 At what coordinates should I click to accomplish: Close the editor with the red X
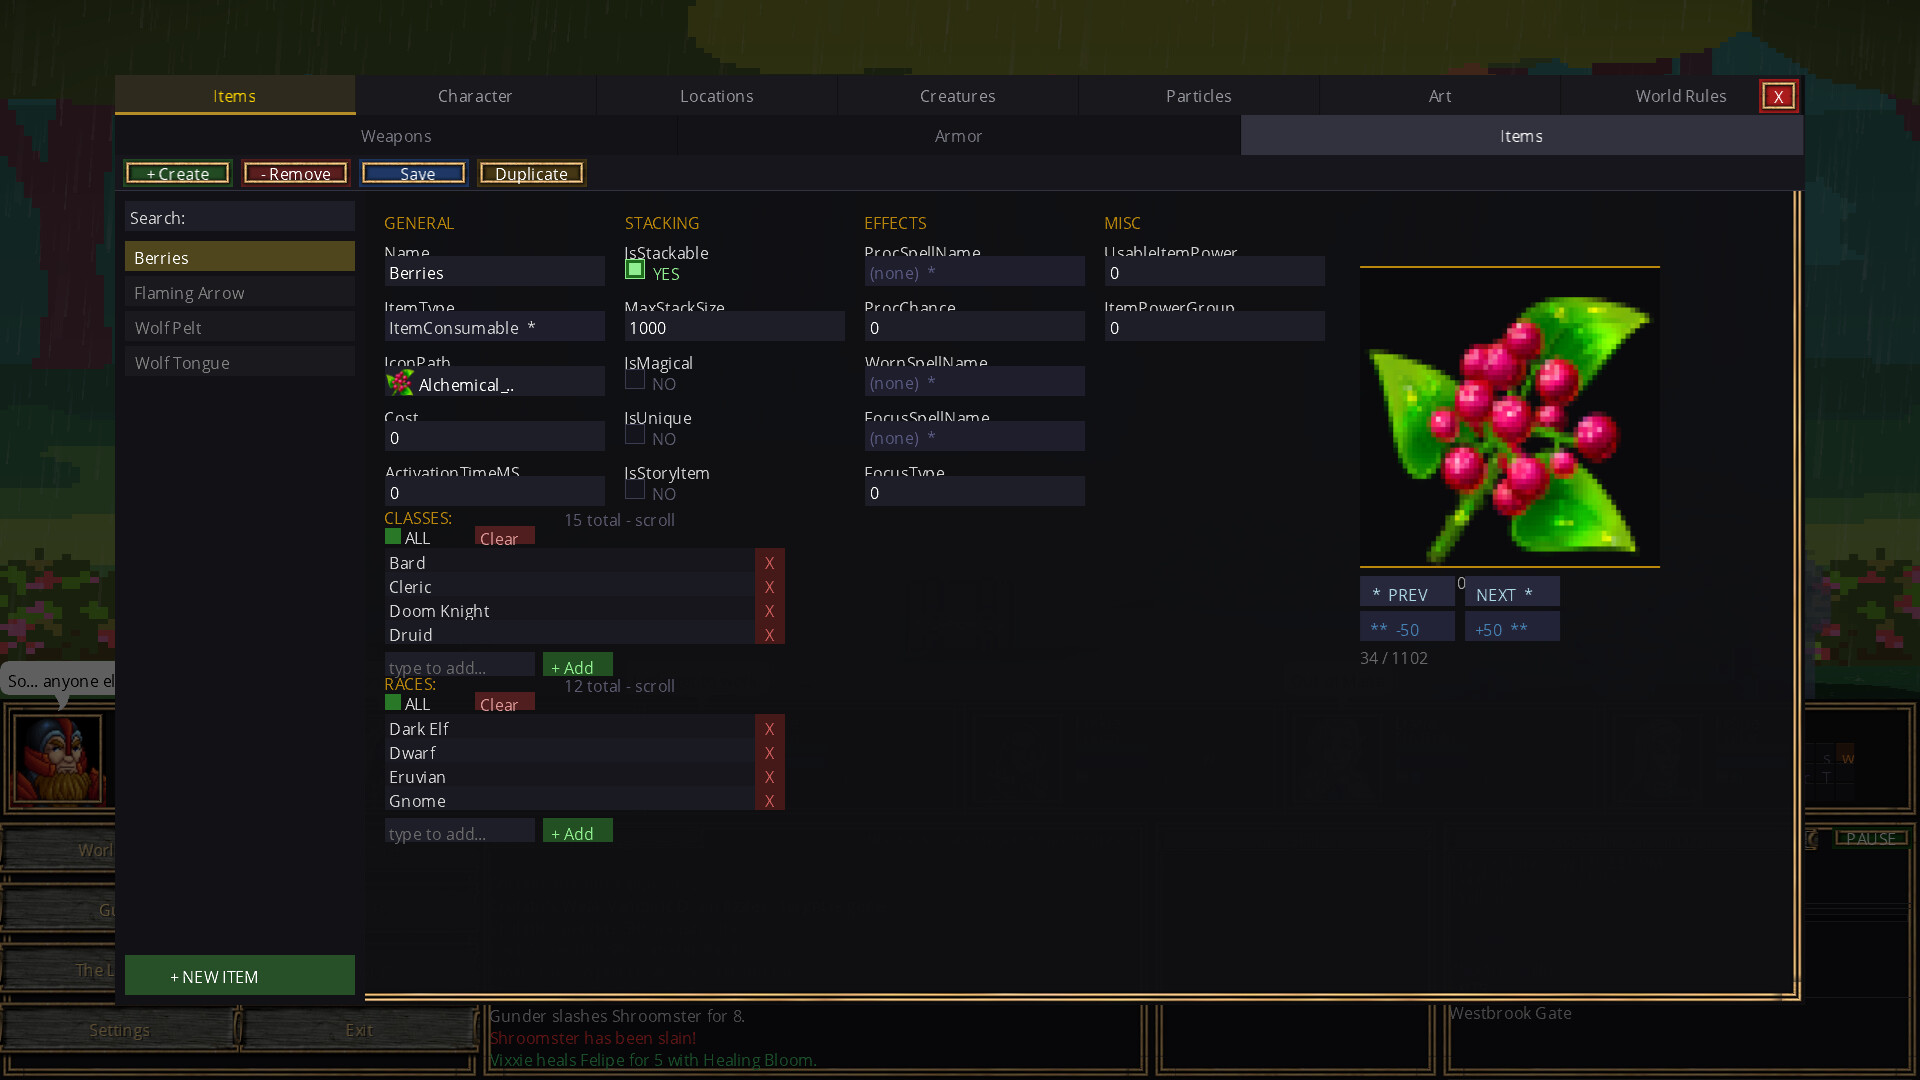[1778, 96]
